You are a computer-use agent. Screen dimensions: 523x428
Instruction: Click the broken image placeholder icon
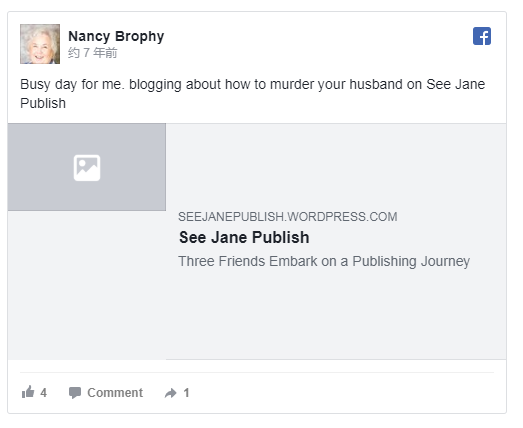coord(87,168)
